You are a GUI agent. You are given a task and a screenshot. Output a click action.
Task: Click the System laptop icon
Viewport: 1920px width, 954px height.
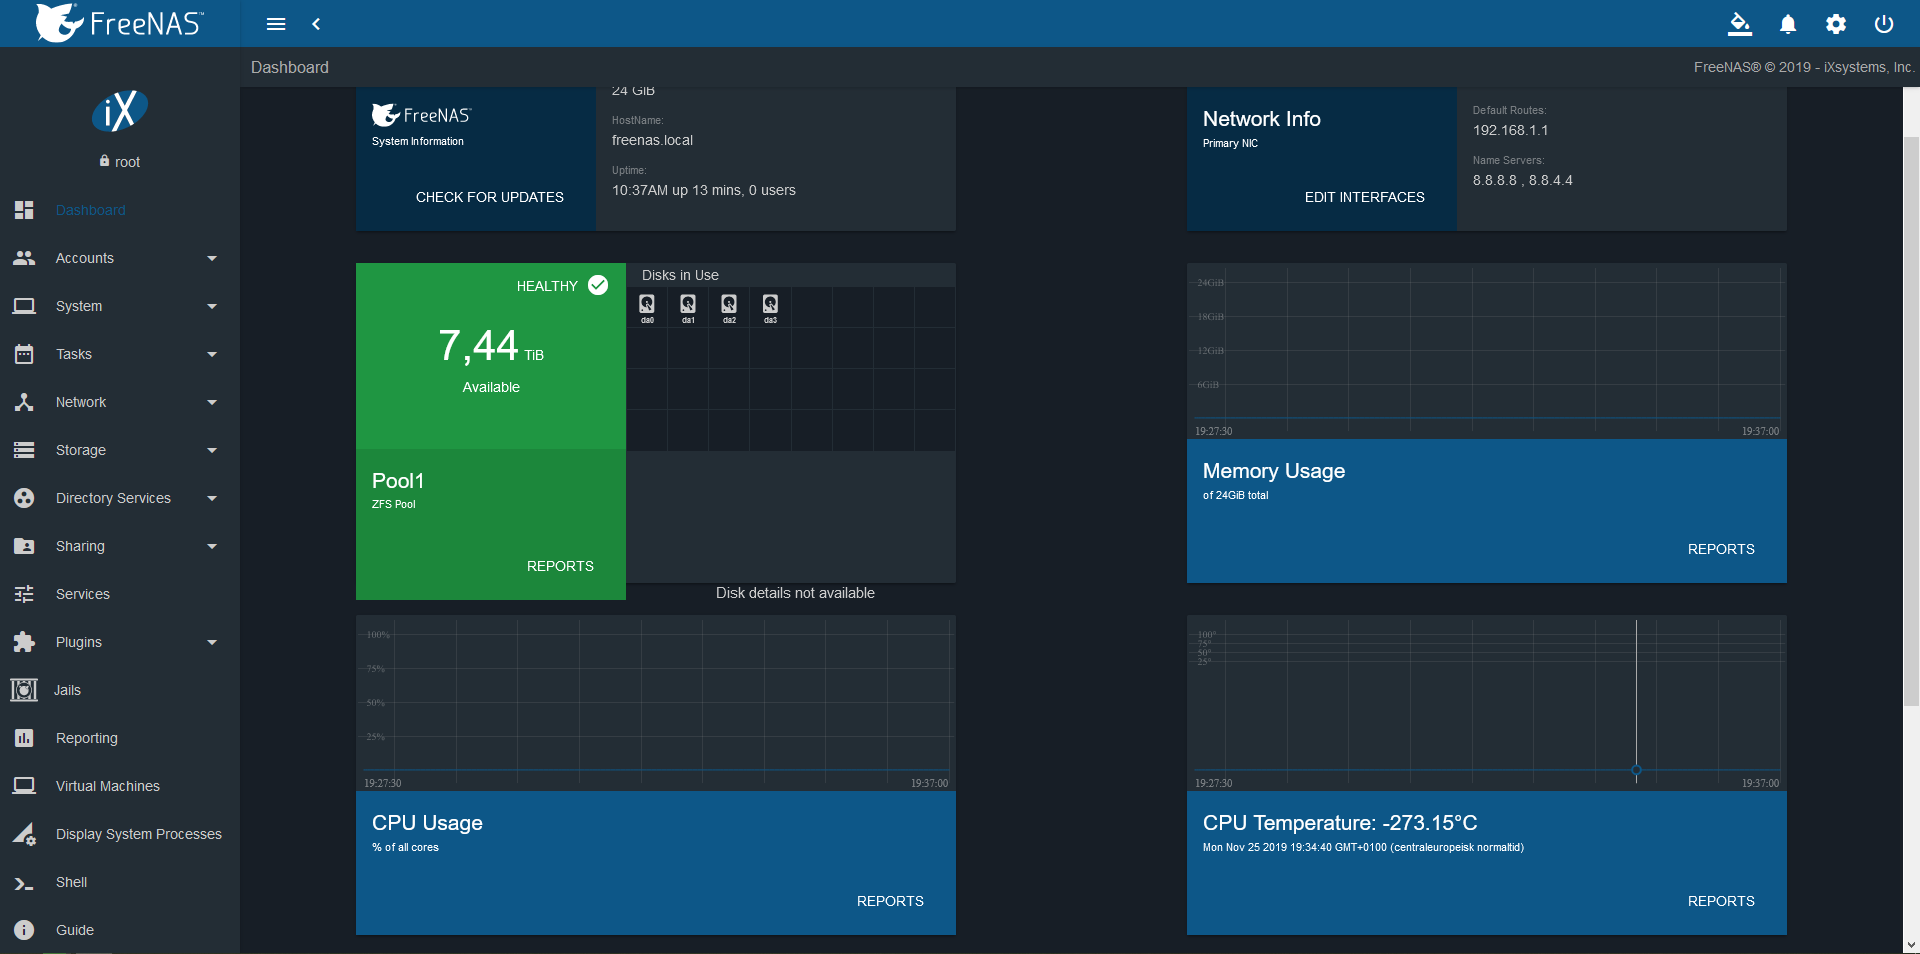[x=24, y=306]
